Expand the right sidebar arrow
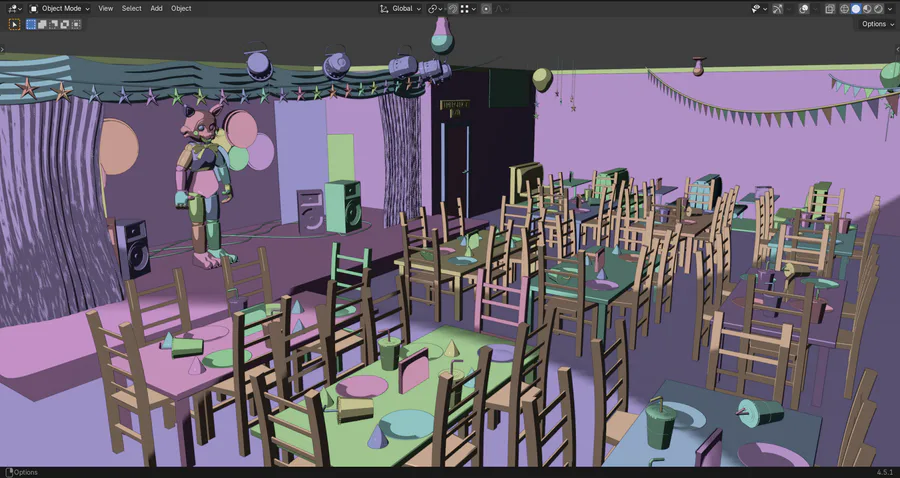The width and height of the screenshot is (900, 478). 897,50
